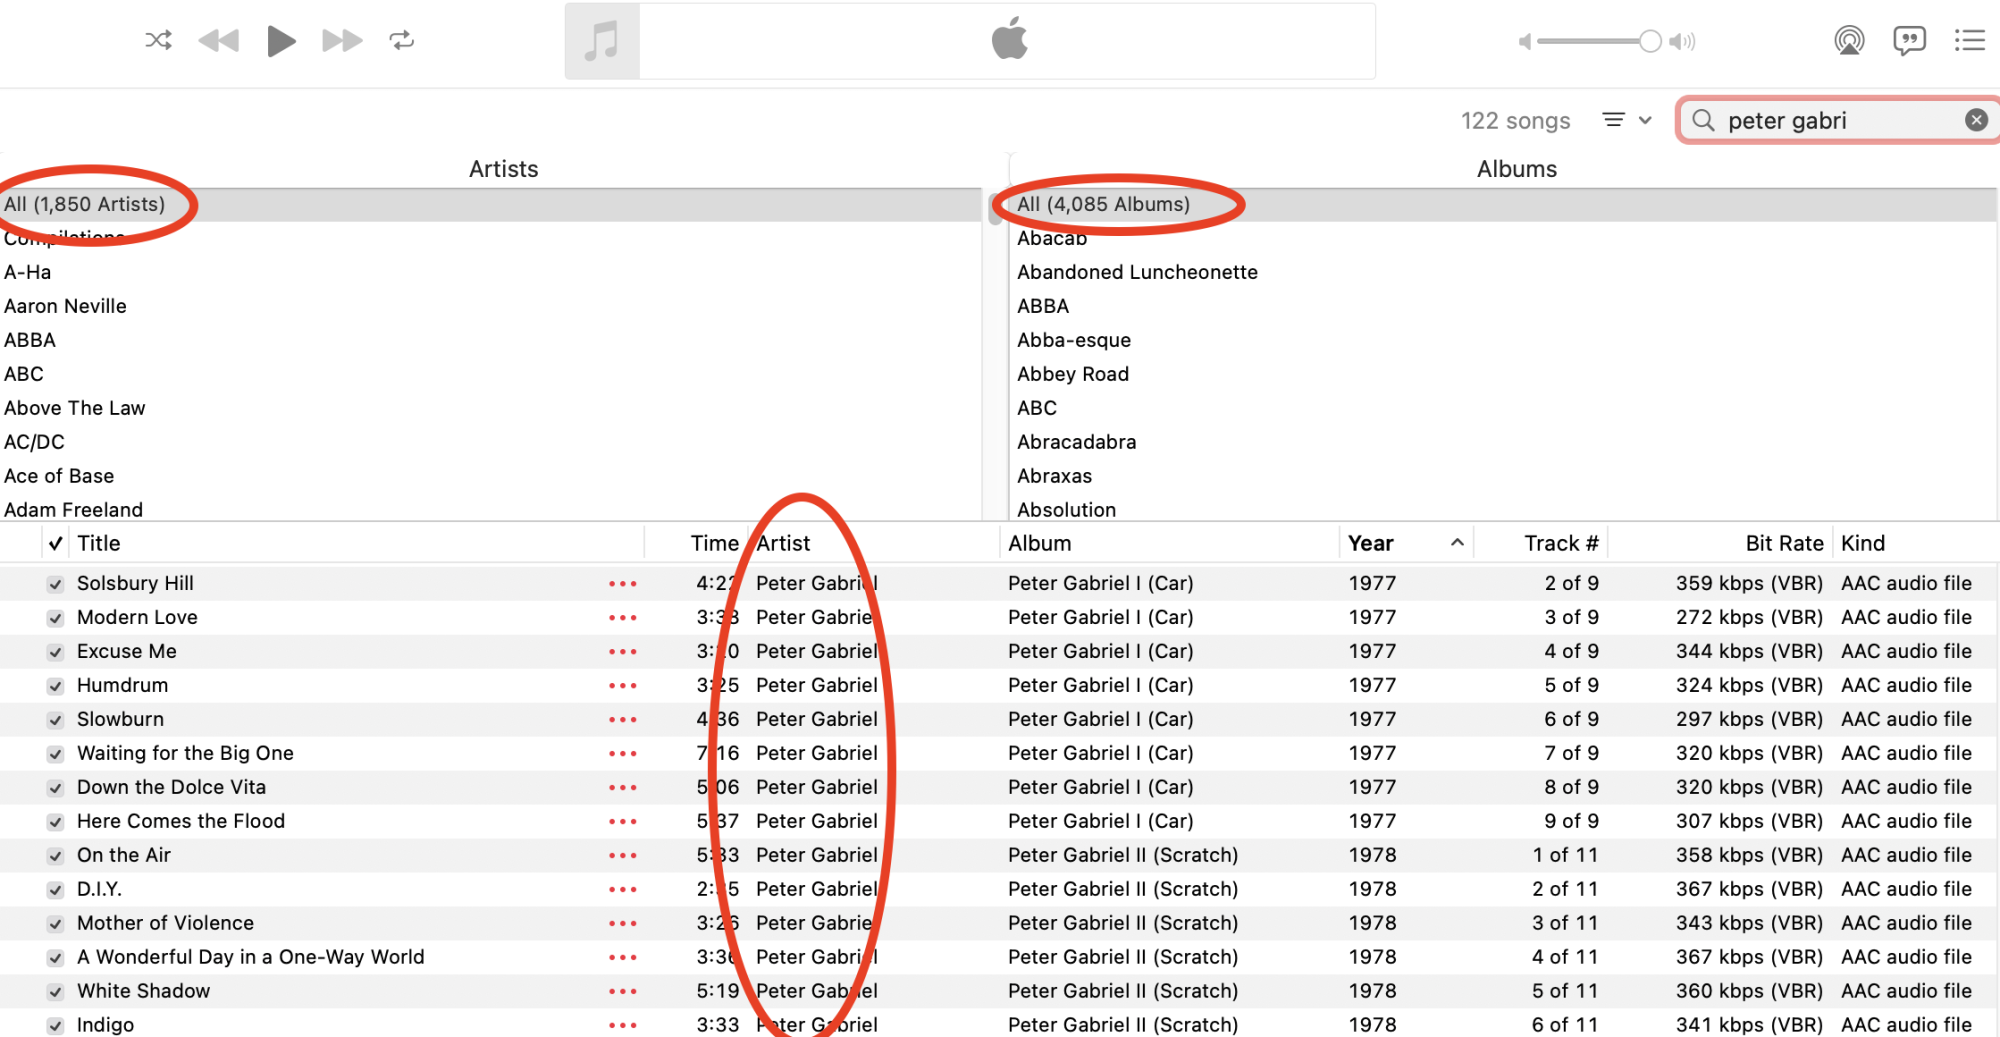Uncheck Here Comes the Flood checkbox
This screenshot has height=1037, width=2000.
(x=56, y=822)
